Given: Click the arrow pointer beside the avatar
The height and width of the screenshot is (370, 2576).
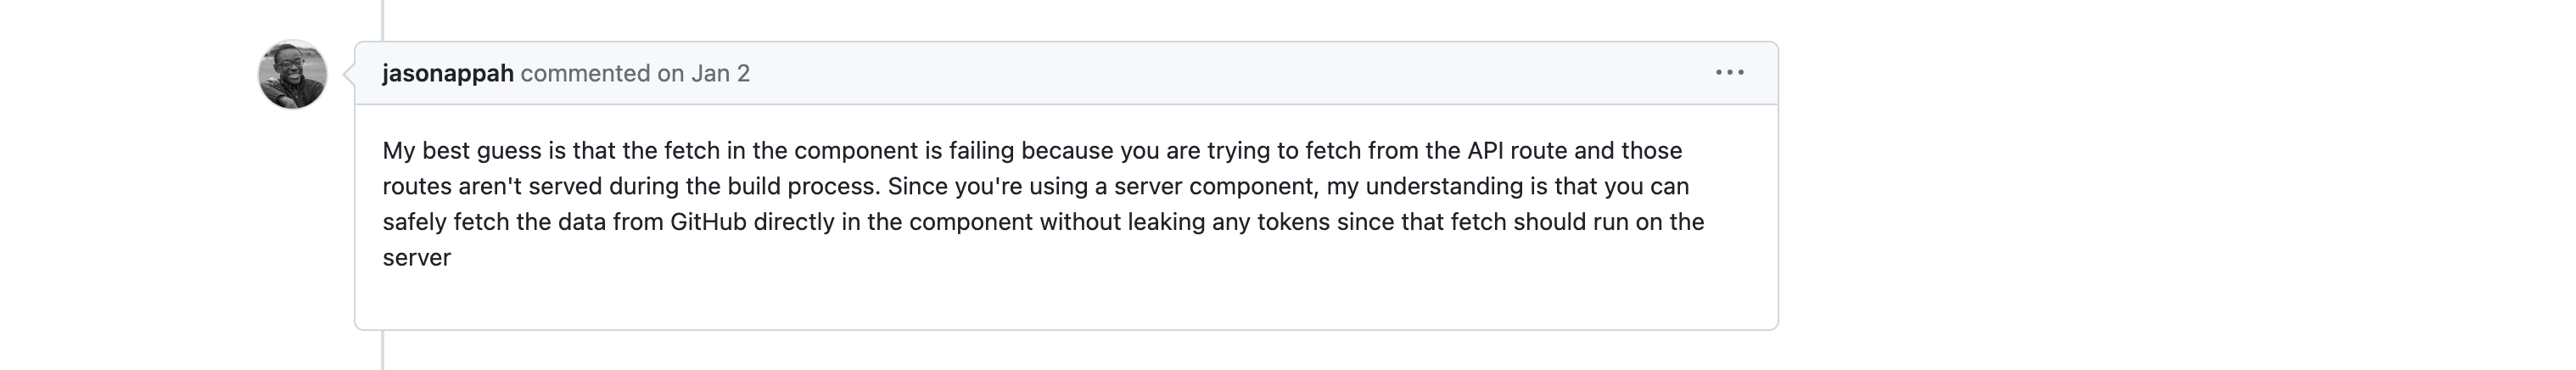Looking at the screenshot, I should click(349, 74).
